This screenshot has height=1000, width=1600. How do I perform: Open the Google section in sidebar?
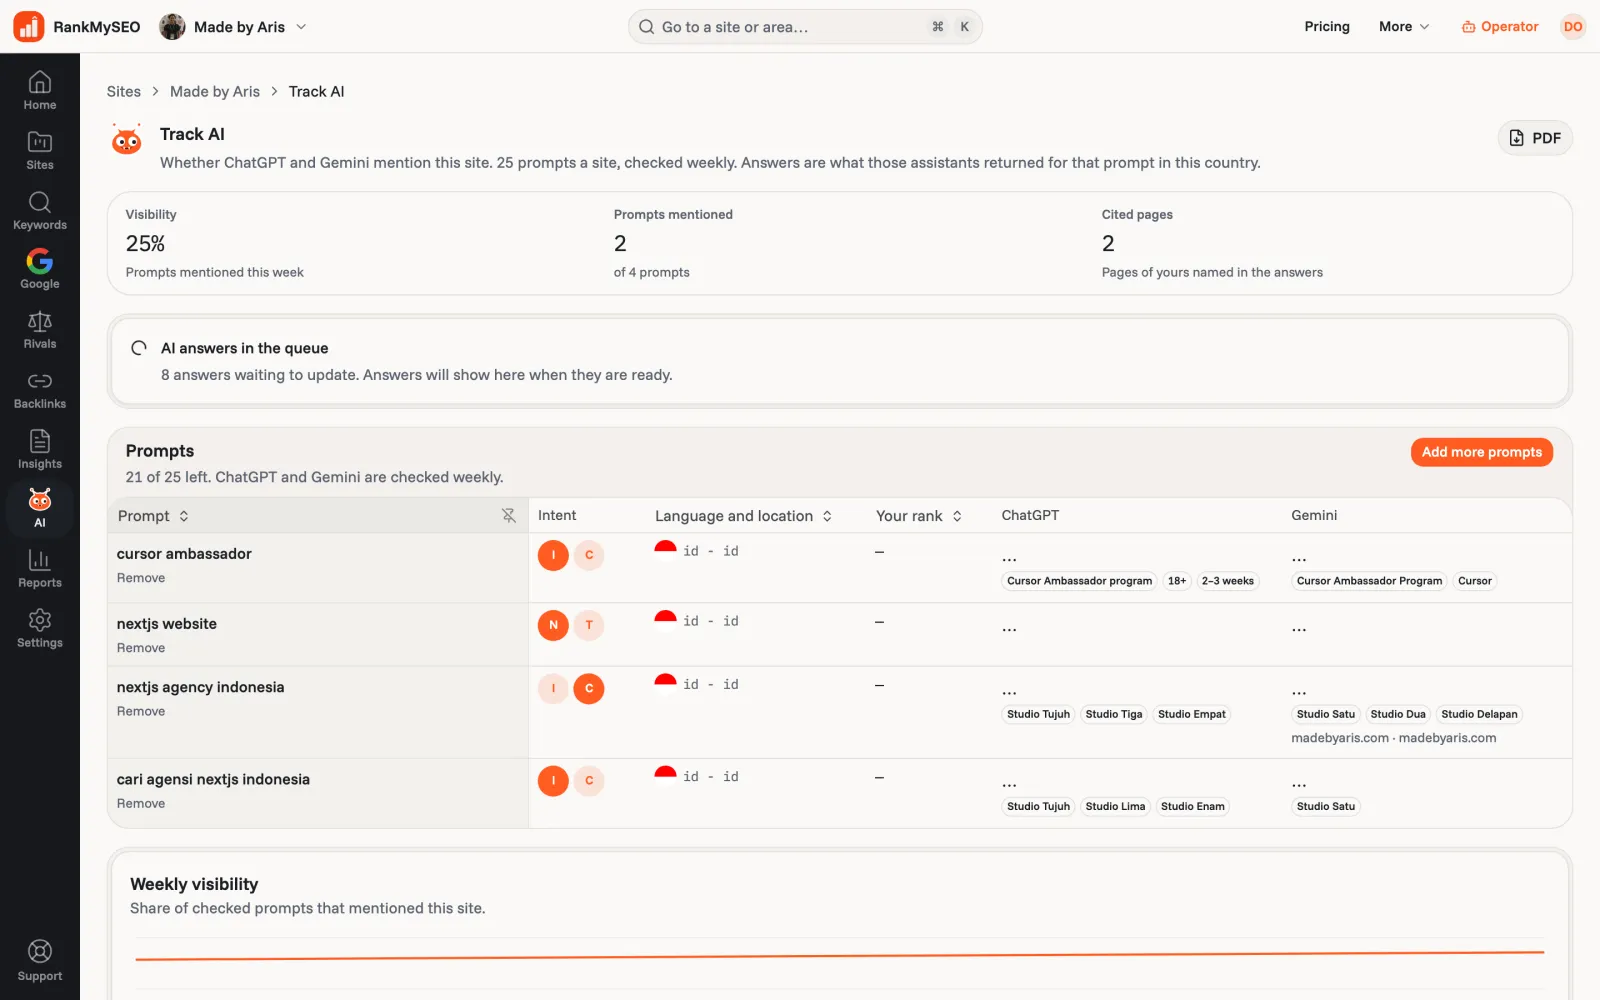40,269
